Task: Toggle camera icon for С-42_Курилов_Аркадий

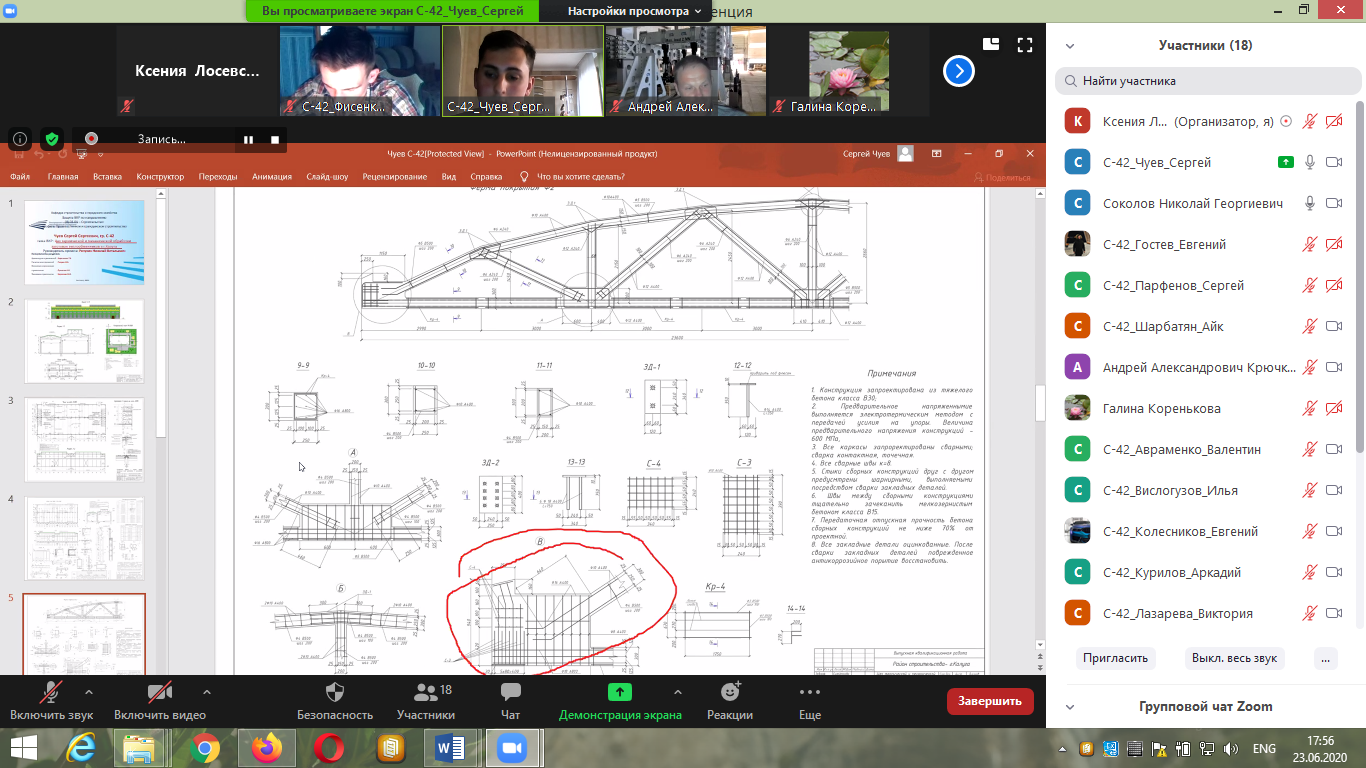Action: click(1334, 572)
